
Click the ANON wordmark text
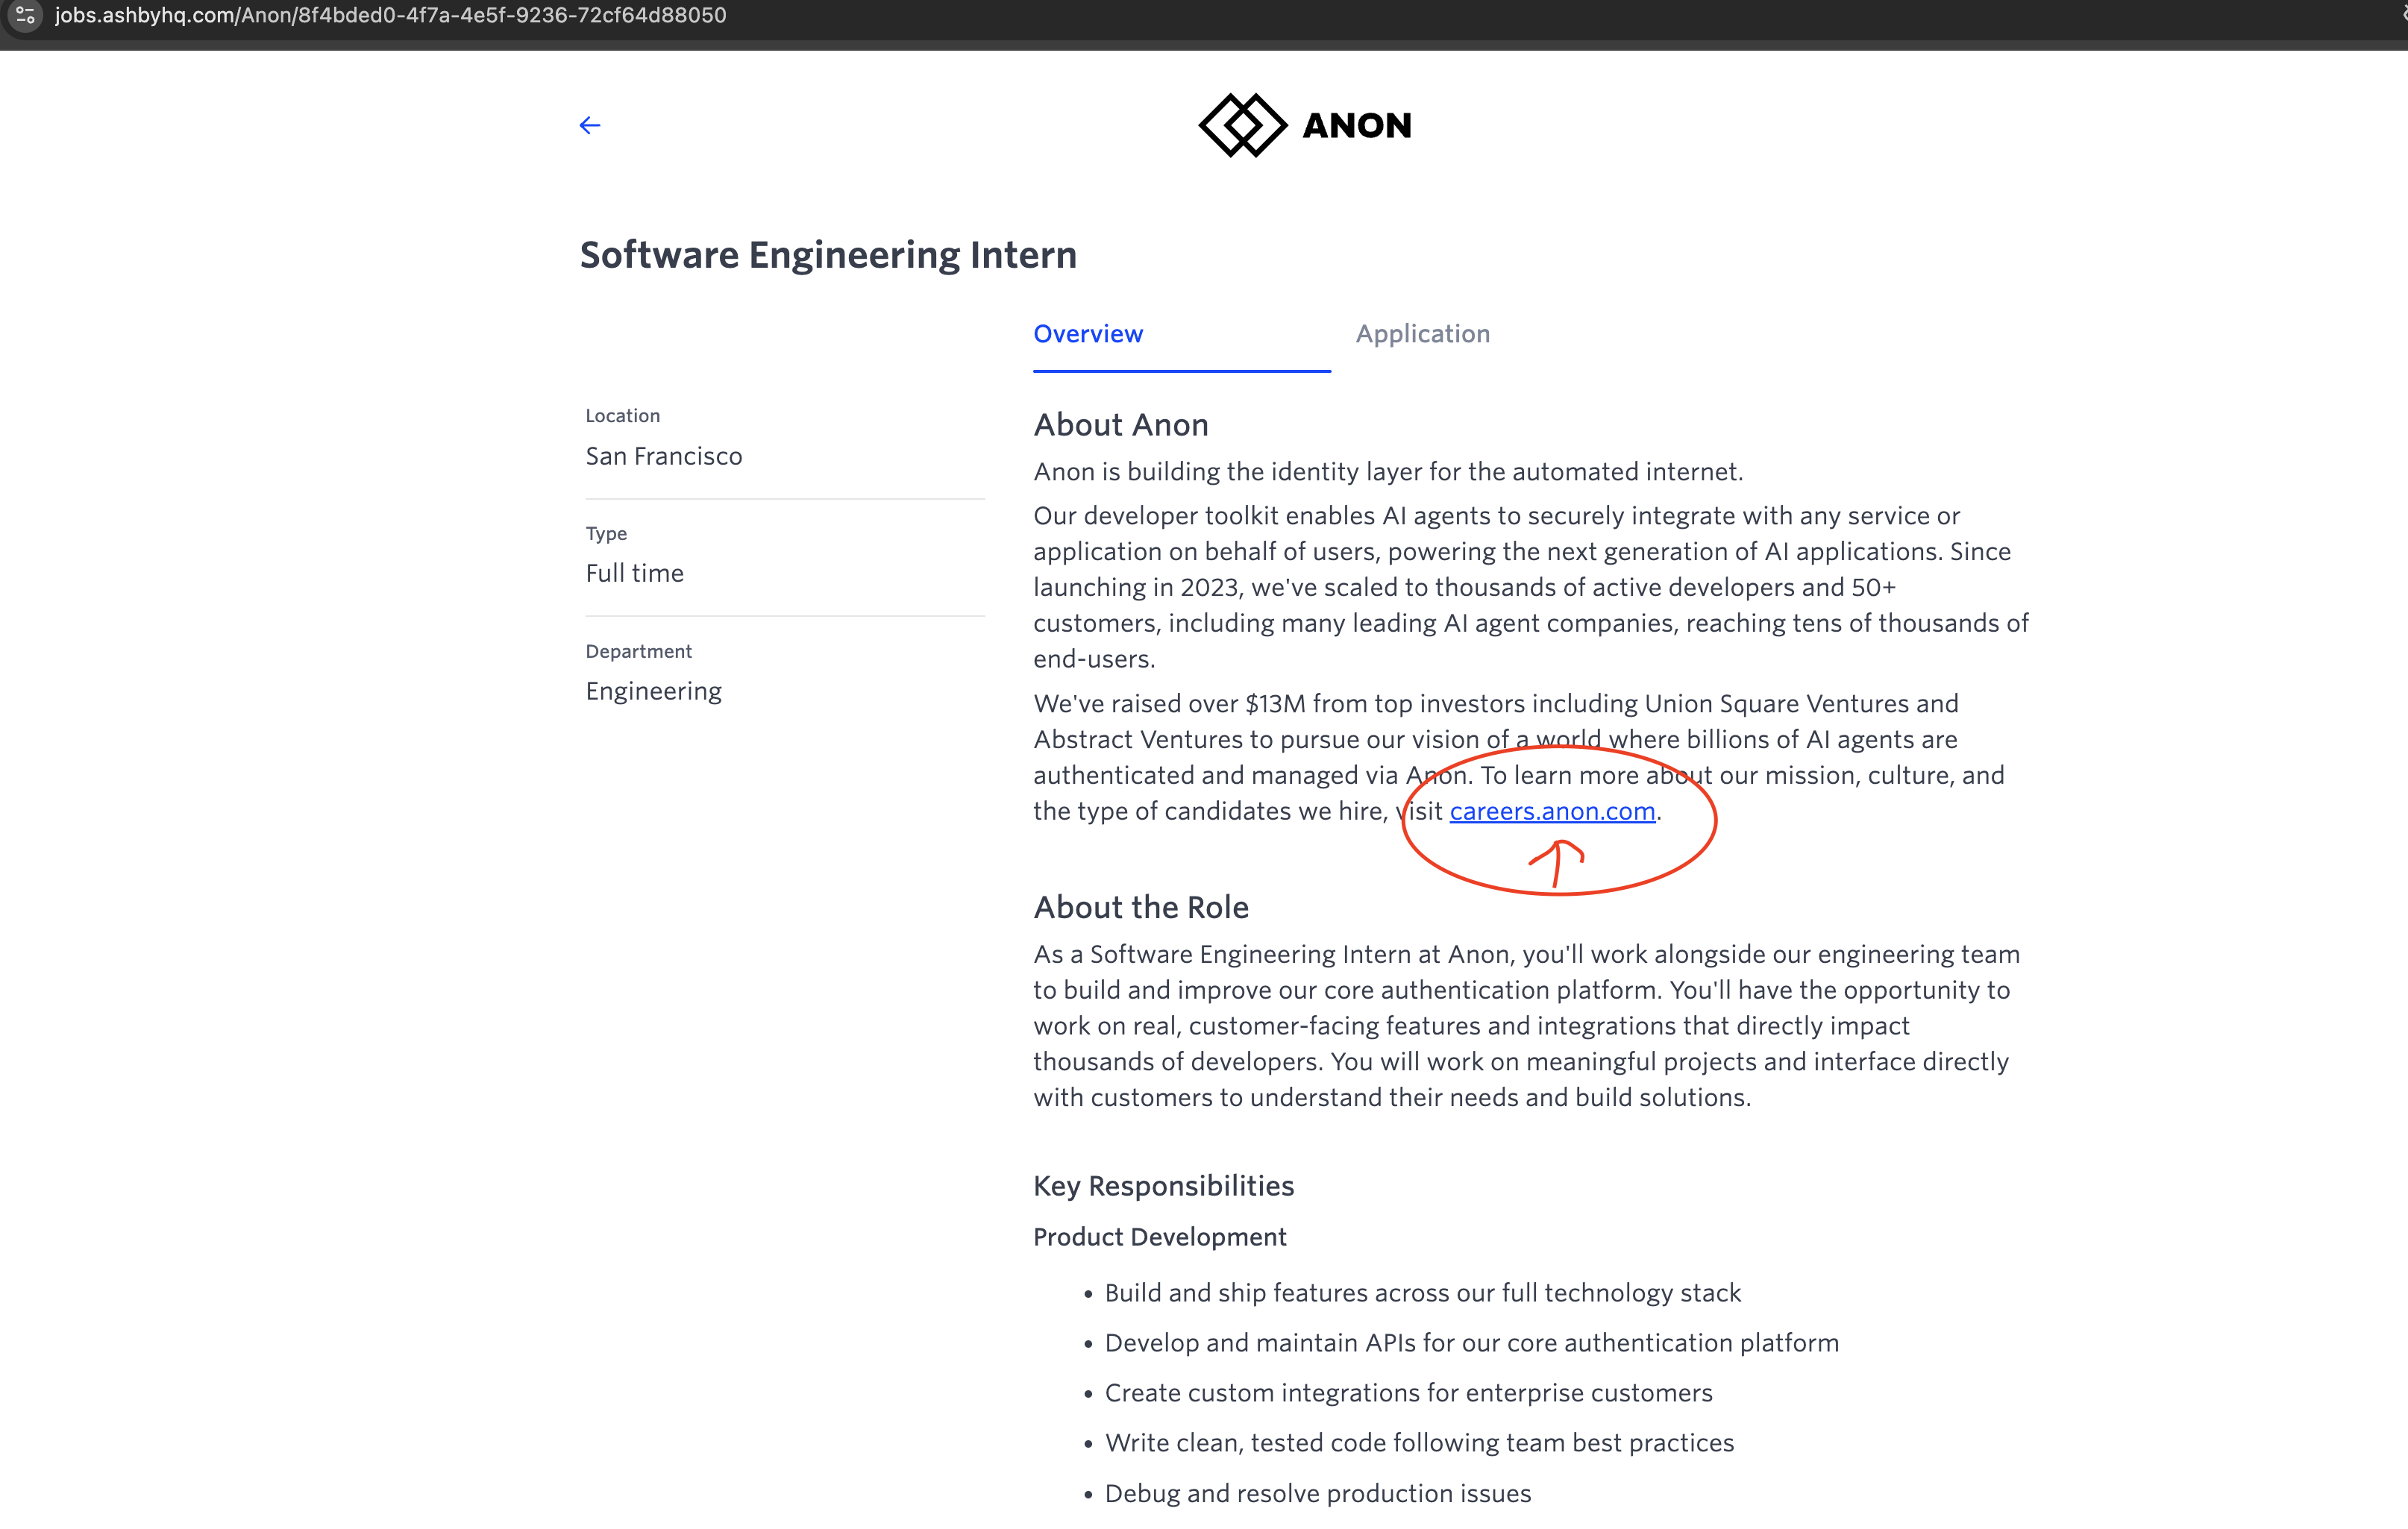click(x=1356, y=126)
